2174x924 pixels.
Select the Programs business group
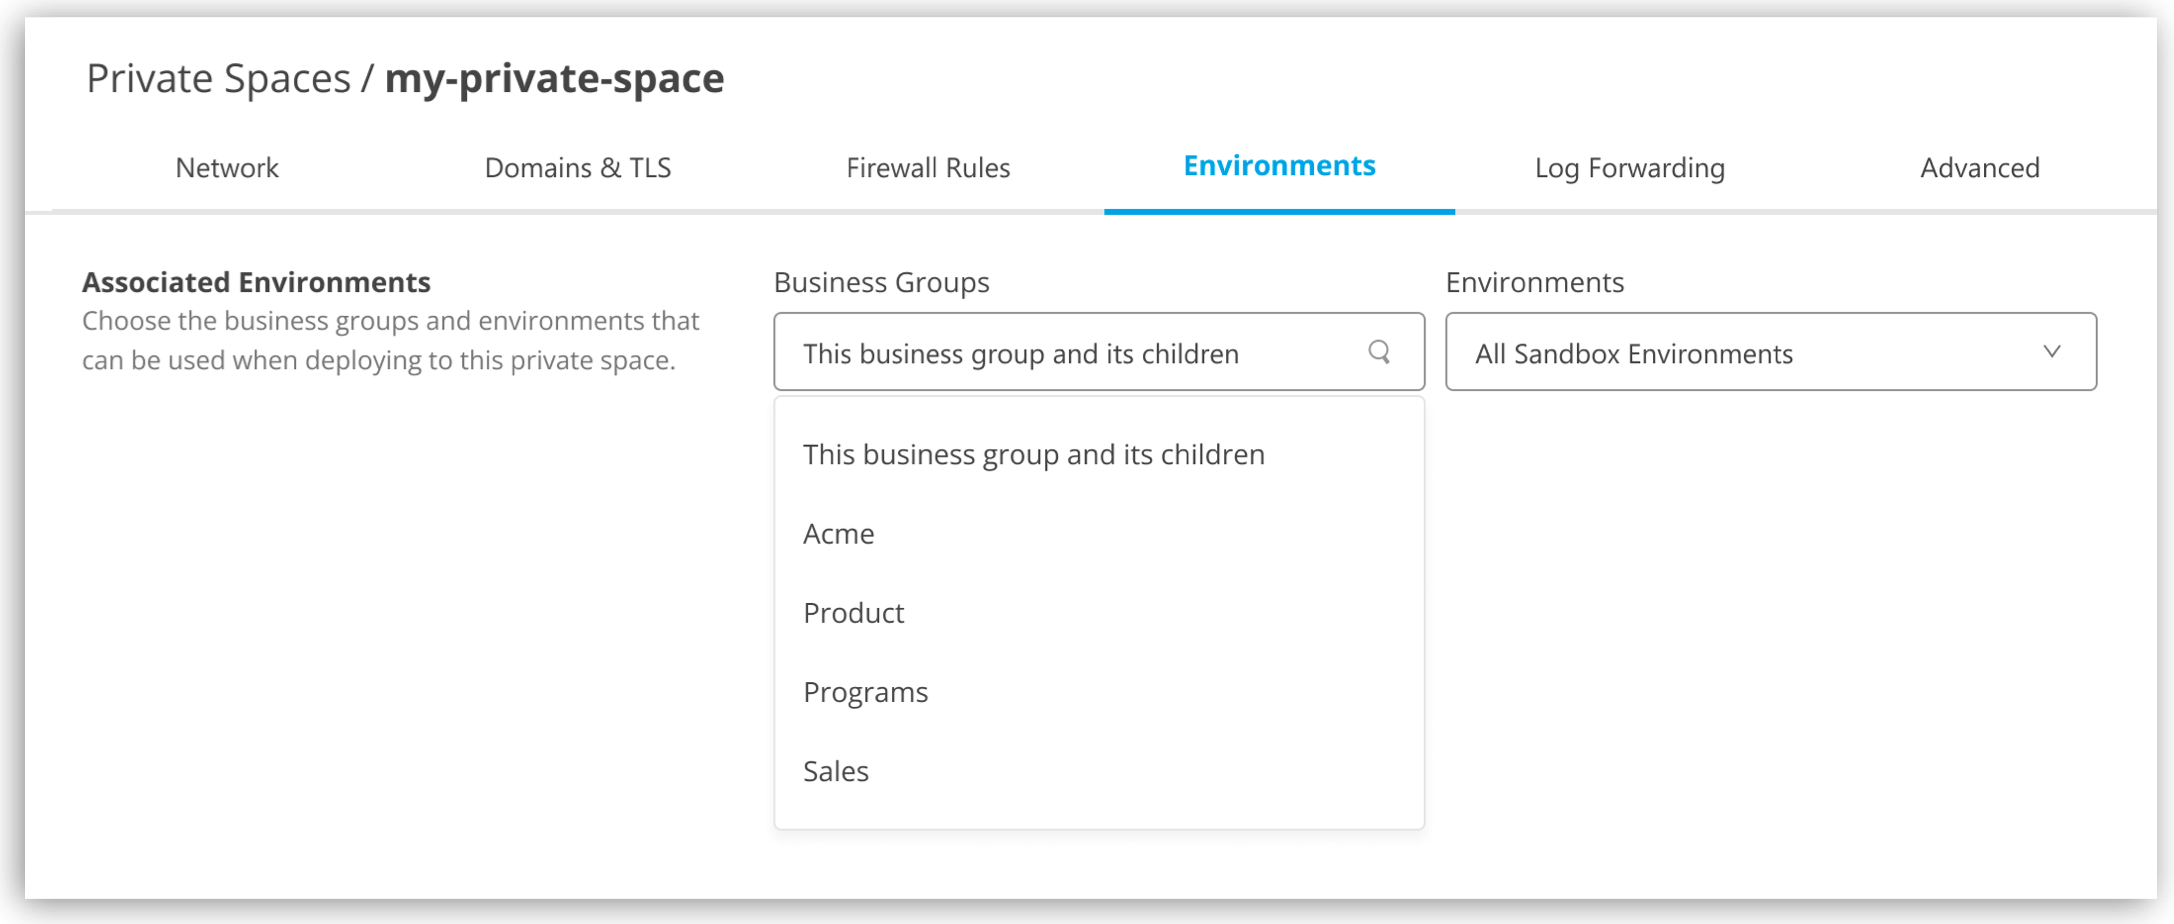click(865, 691)
